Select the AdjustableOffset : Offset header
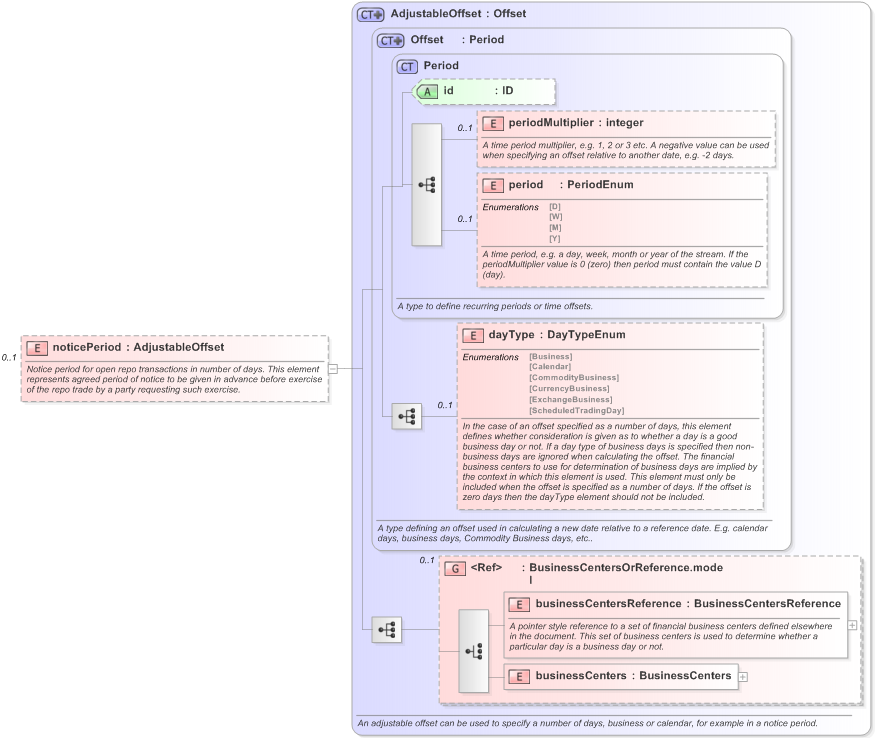This screenshot has height=738, width=875. (x=458, y=13)
